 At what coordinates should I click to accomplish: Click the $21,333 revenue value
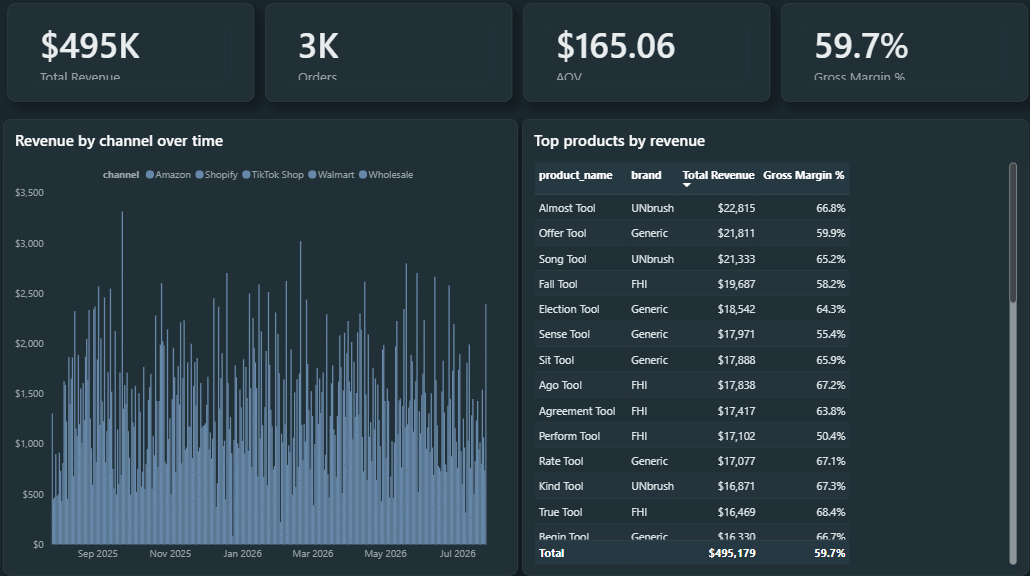coord(736,259)
